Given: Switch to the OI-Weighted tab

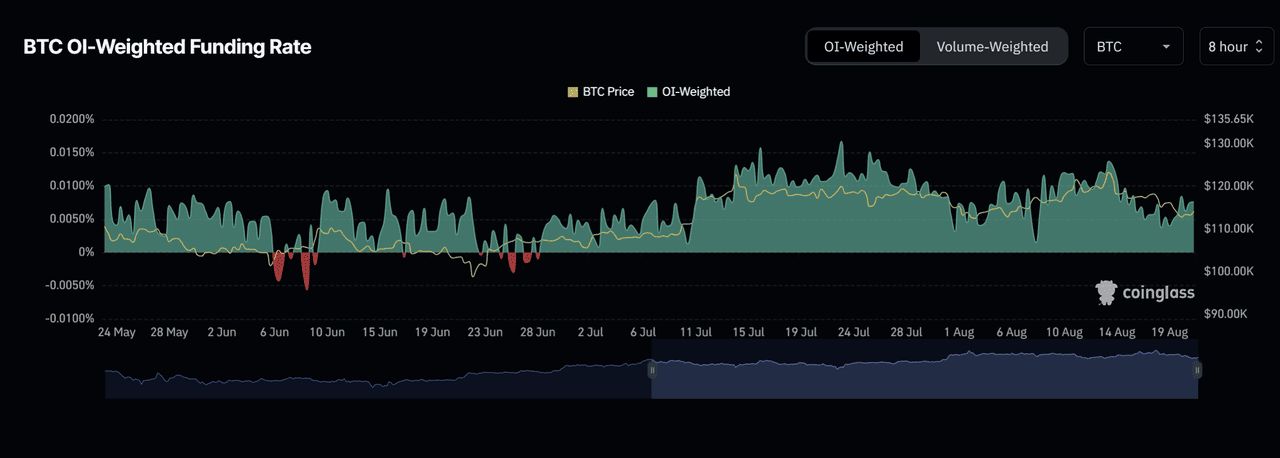Looking at the screenshot, I should (x=863, y=47).
